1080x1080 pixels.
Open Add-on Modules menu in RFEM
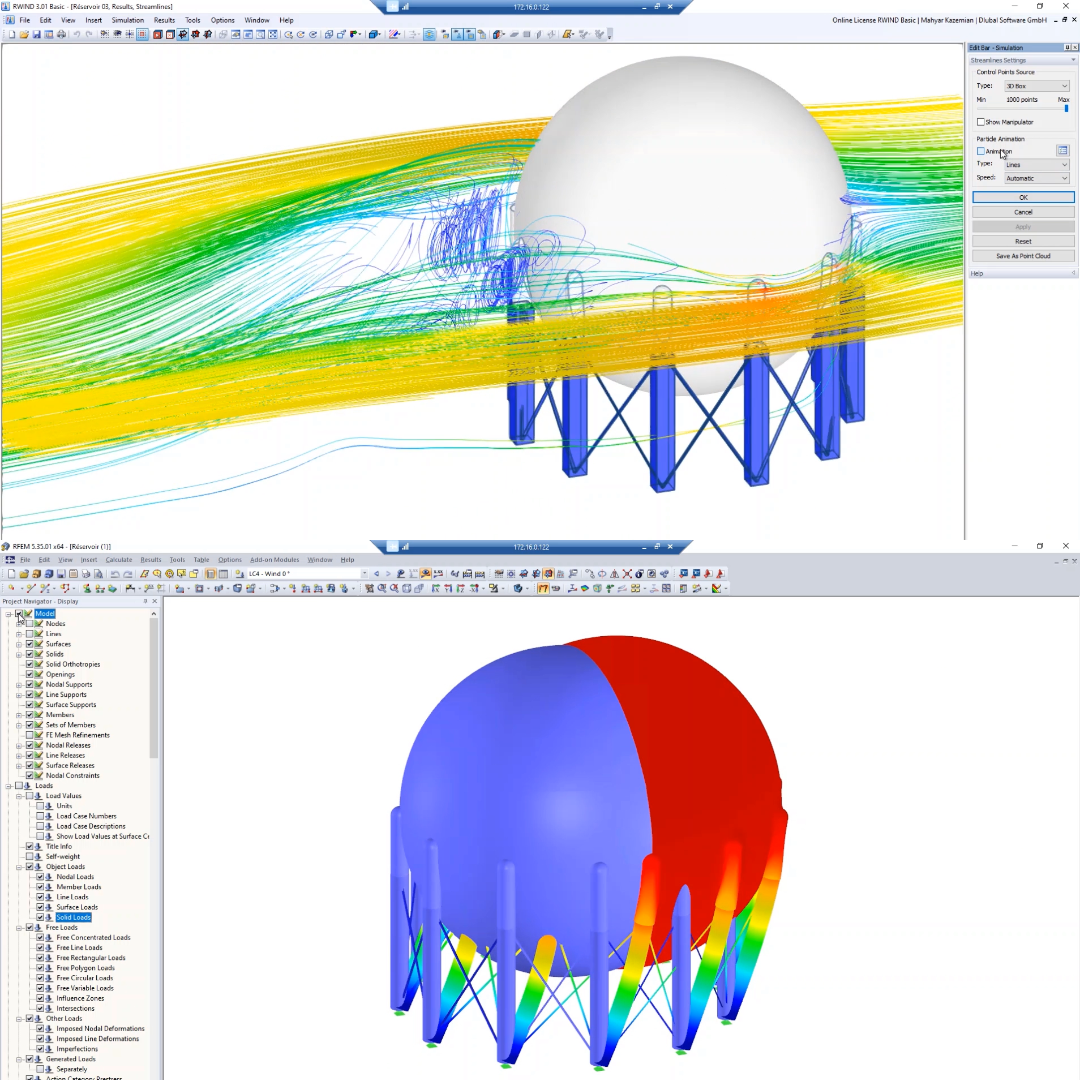[274, 560]
